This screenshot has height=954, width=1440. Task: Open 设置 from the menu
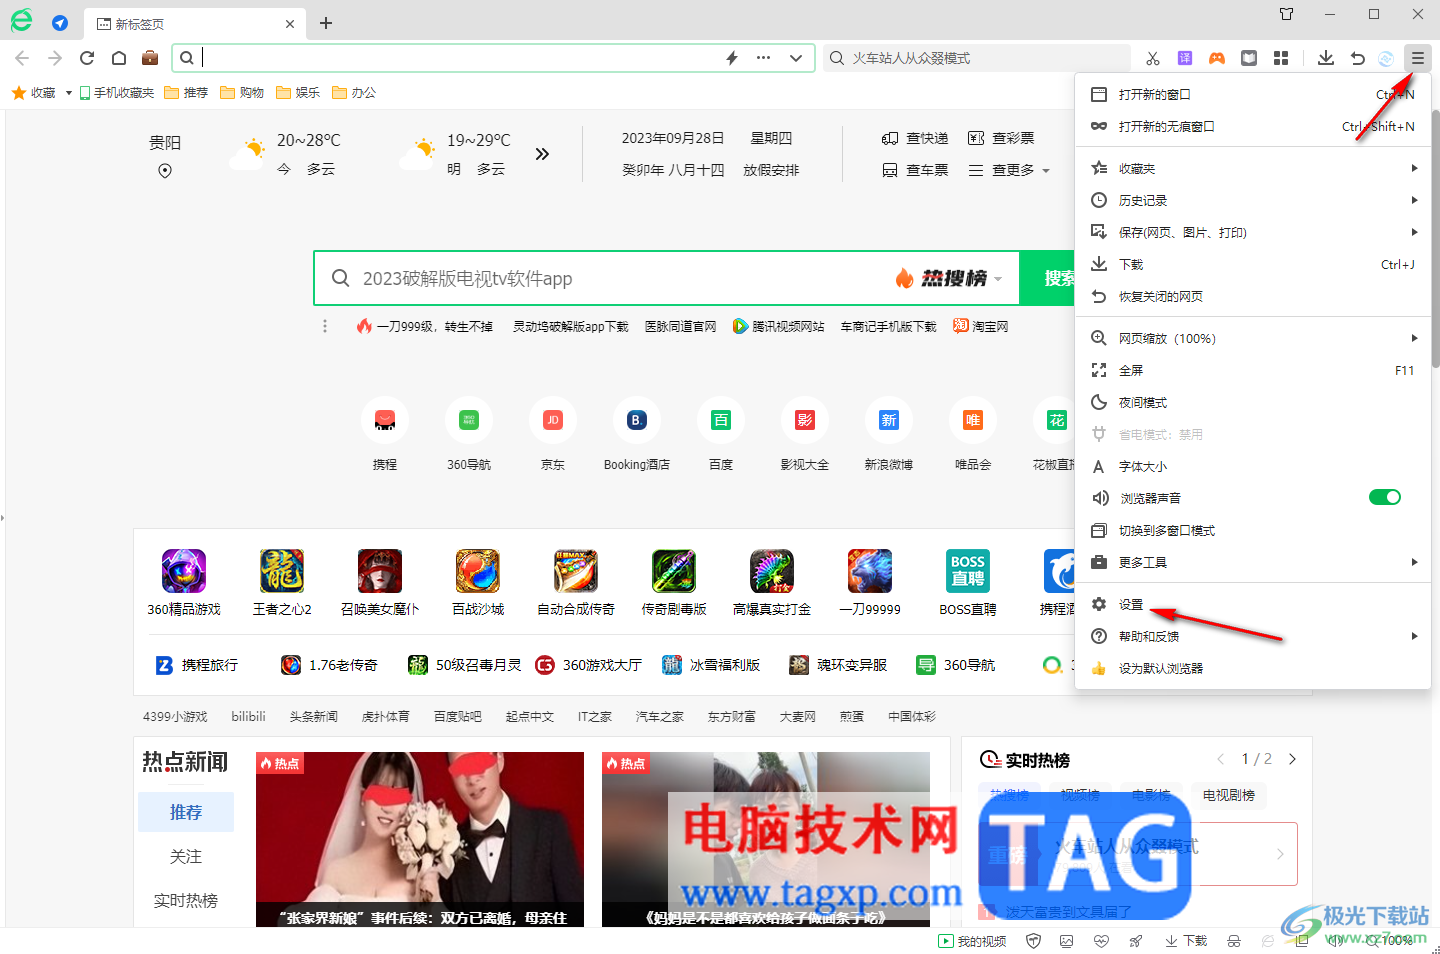[1253, 604]
